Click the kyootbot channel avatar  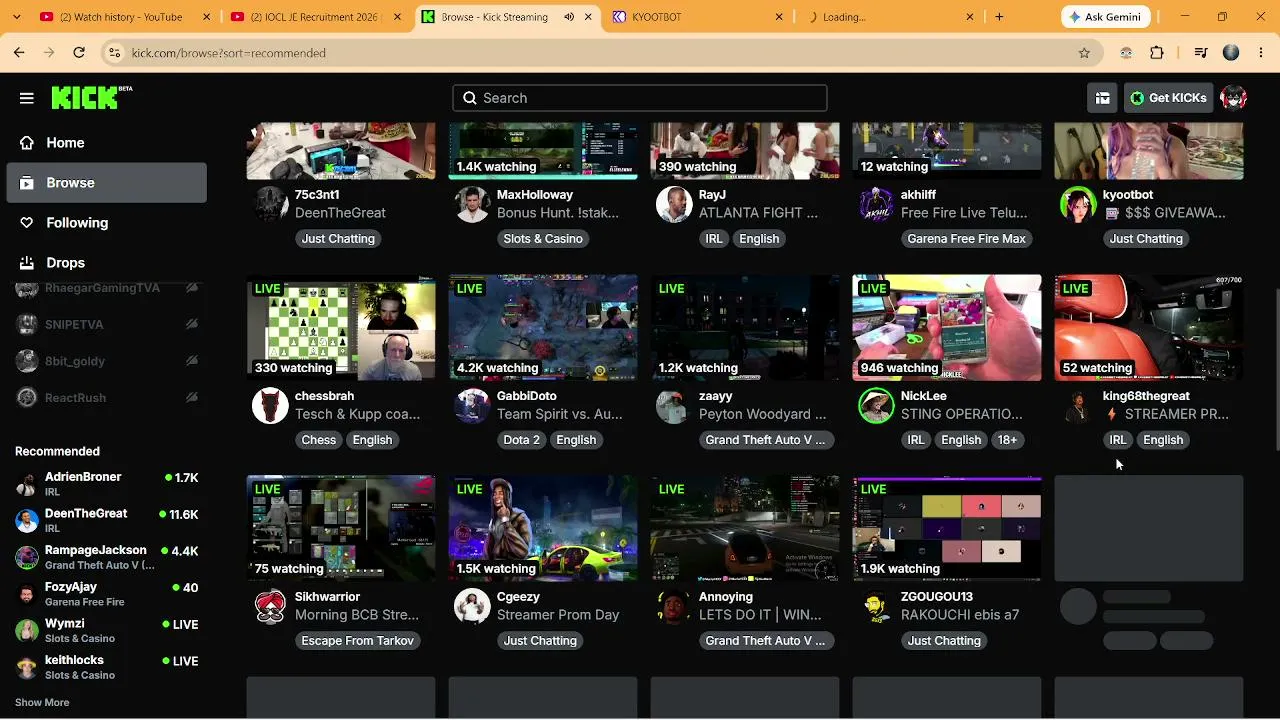coord(1078,205)
